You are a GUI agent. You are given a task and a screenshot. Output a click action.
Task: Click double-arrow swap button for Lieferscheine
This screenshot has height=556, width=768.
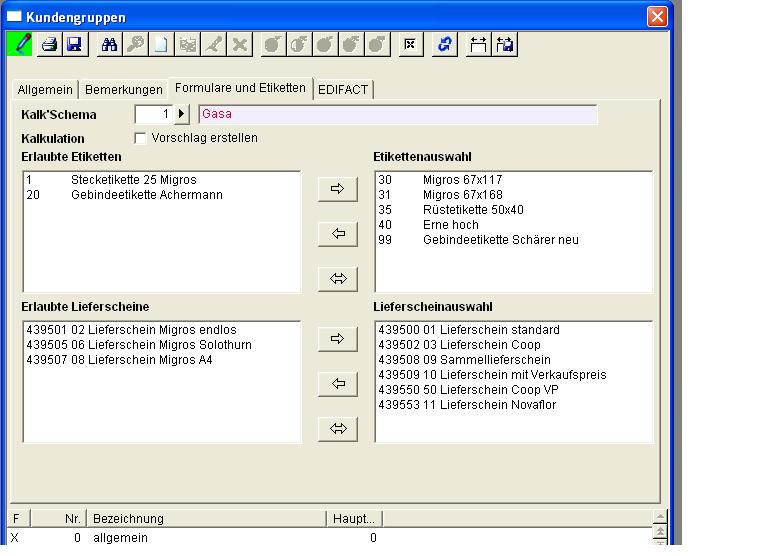[337, 429]
